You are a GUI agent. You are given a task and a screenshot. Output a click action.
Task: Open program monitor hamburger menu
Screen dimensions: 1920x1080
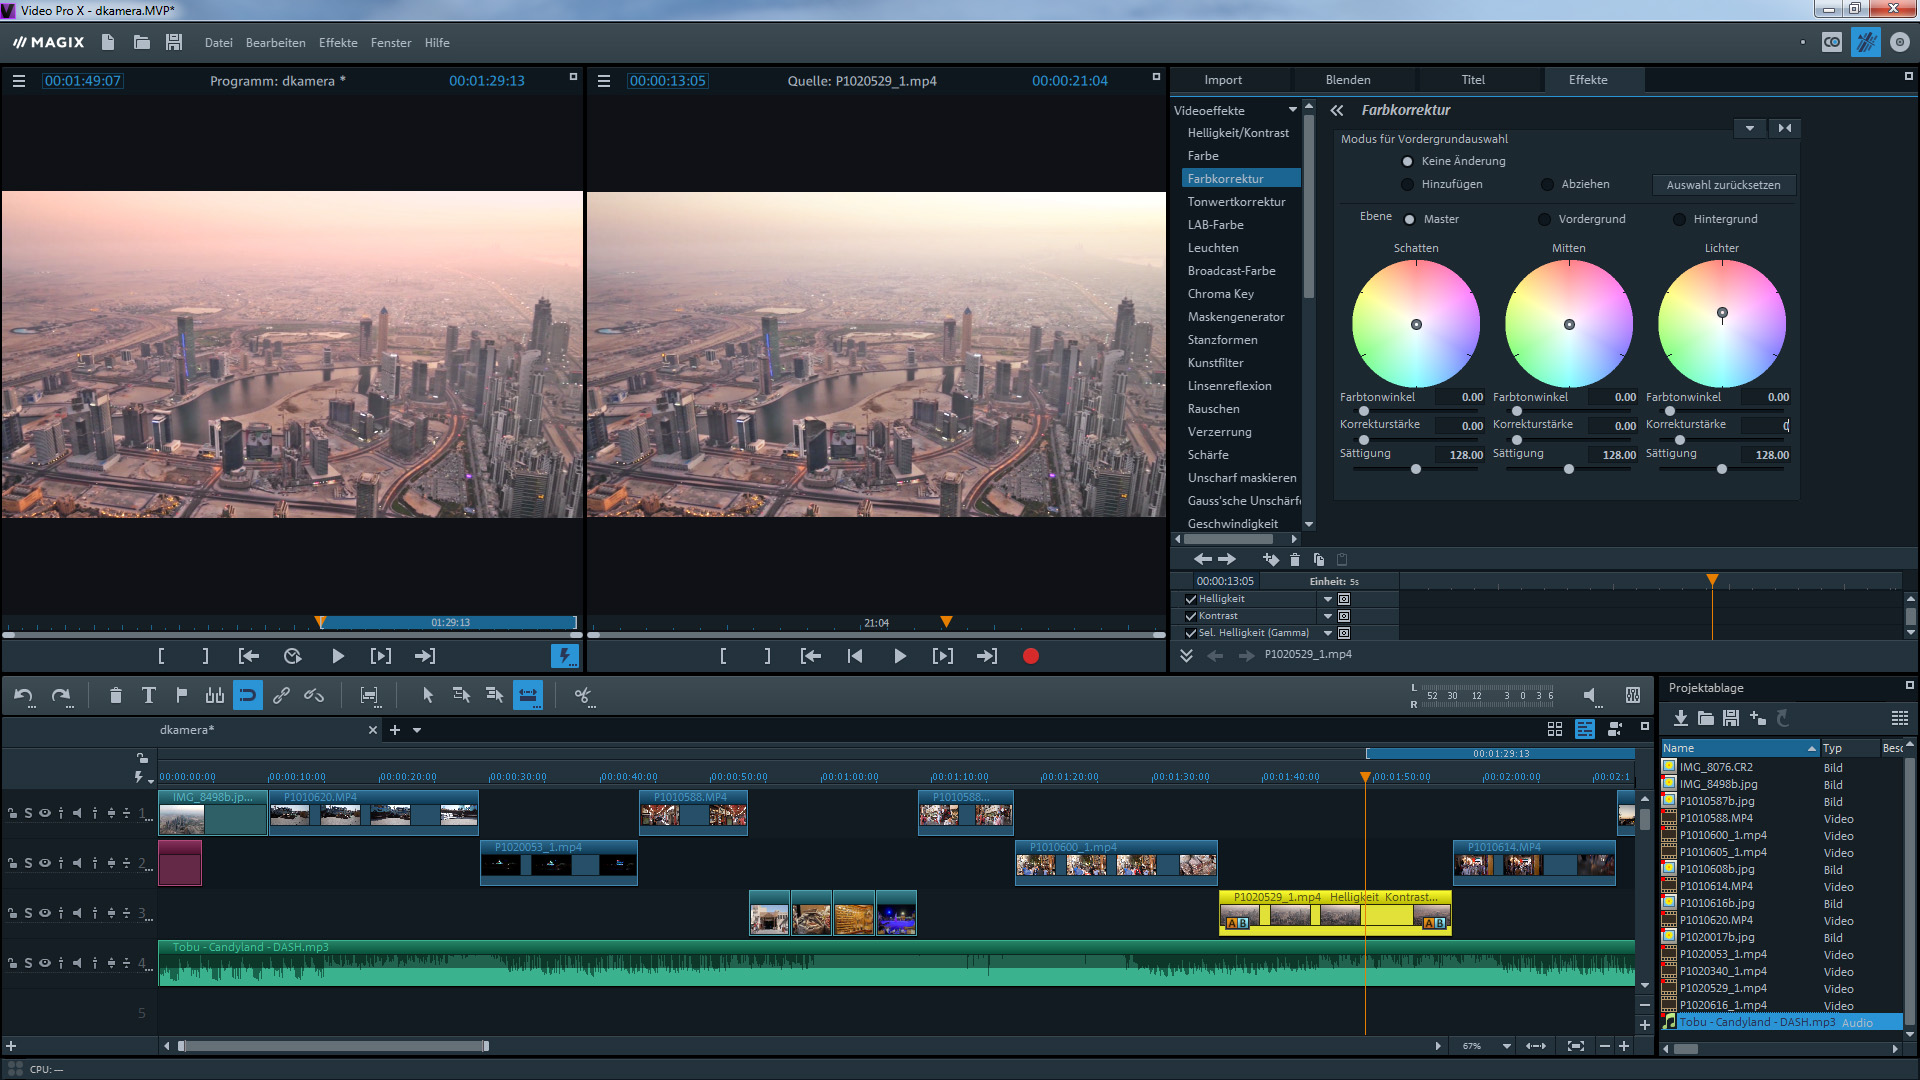[19, 81]
